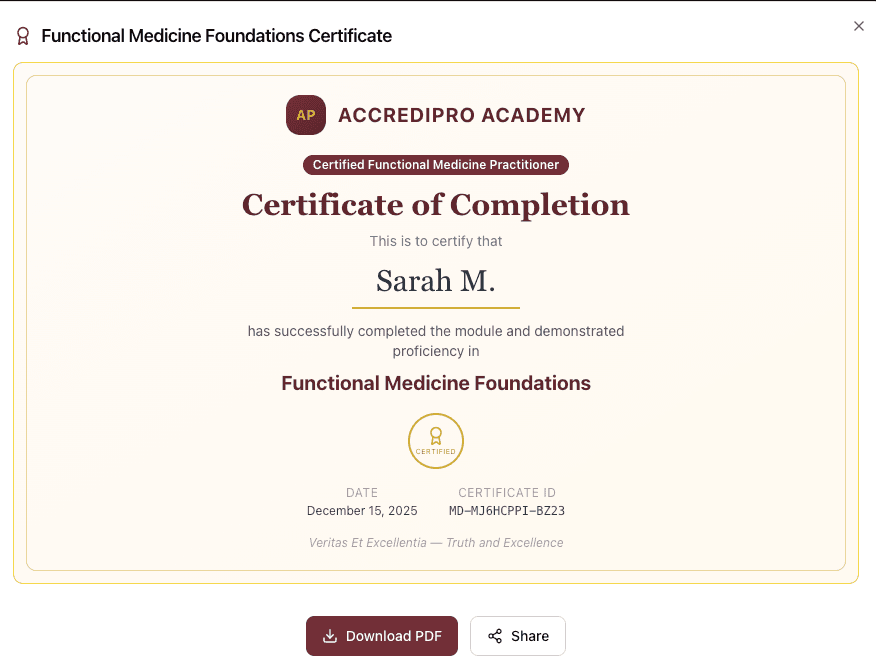This screenshot has width=876, height=672.
Task: Click the Download PDF button
Action: click(x=381, y=635)
